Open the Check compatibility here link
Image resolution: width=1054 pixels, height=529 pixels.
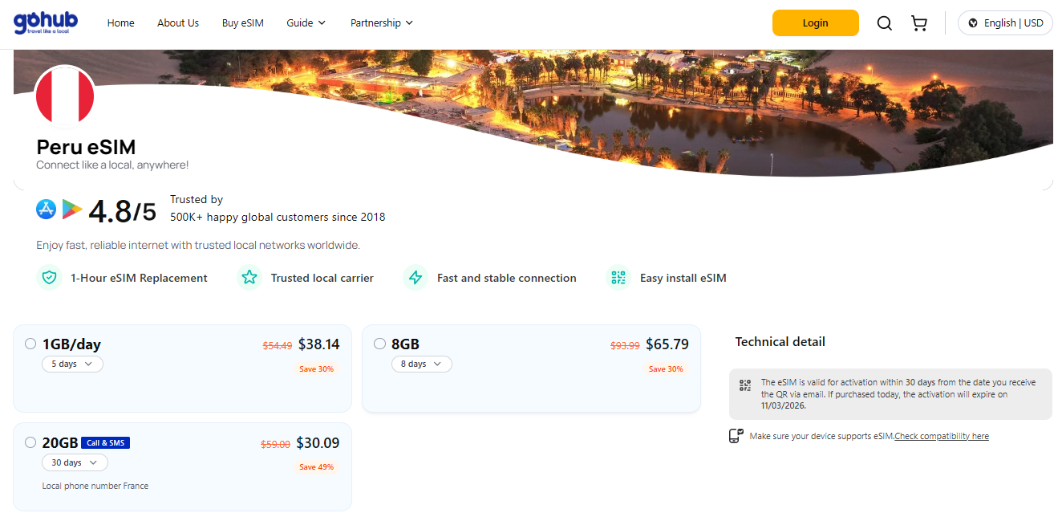click(941, 436)
